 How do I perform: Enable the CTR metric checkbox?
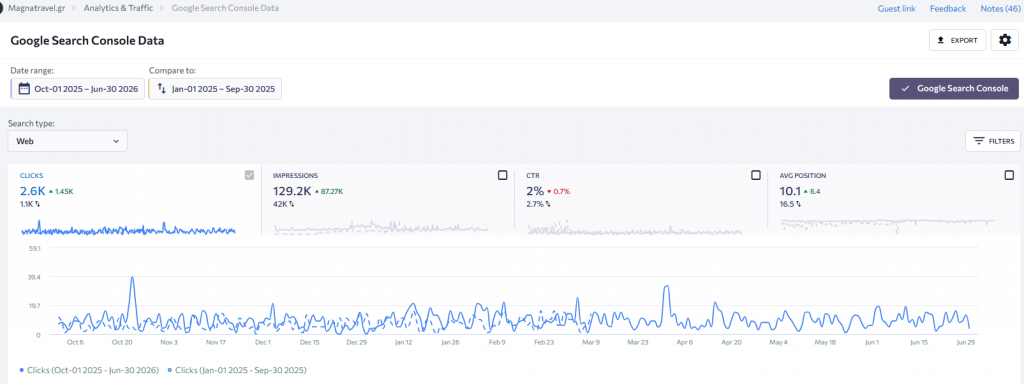[756, 175]
